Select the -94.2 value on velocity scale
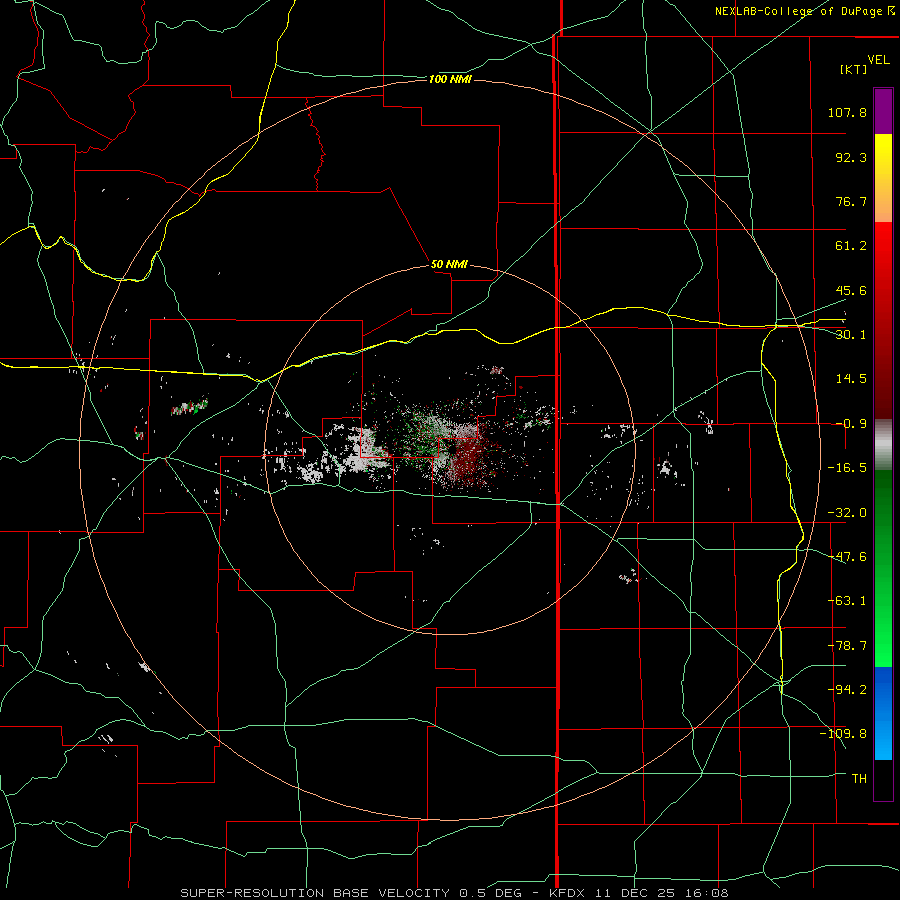 847,689
